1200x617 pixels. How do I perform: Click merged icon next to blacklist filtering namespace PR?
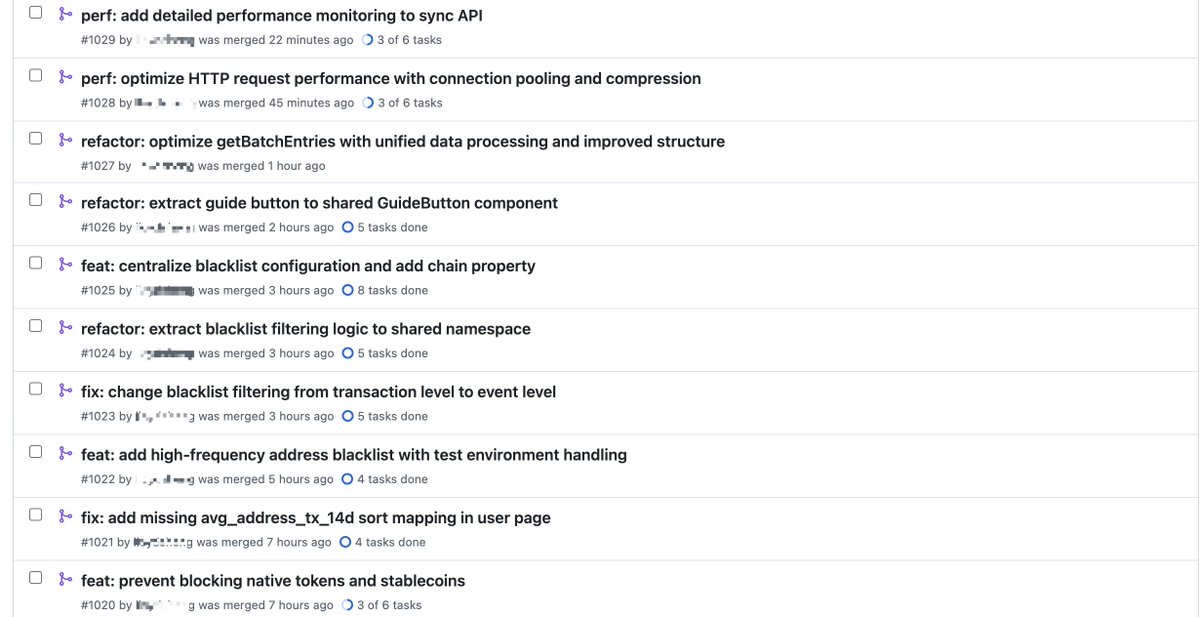[x=65, y=326]
